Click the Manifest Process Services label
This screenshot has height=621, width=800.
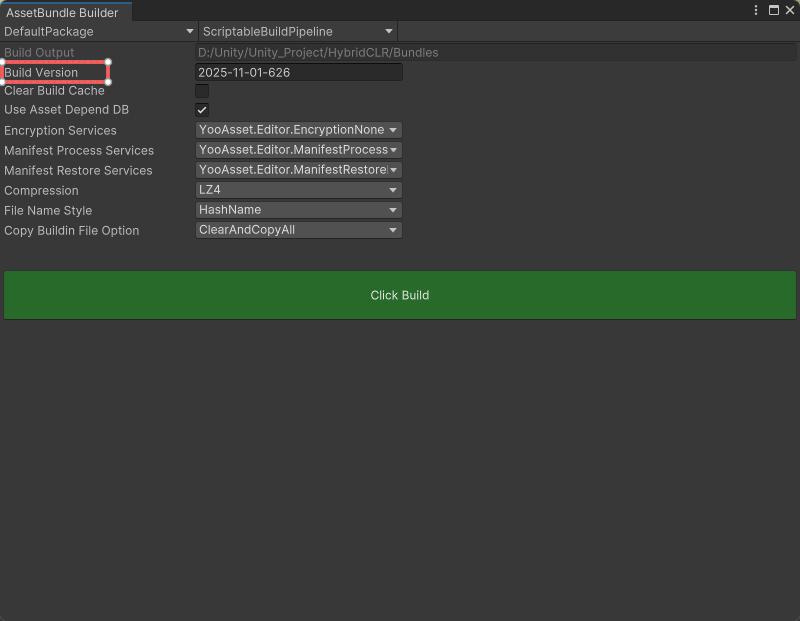point(79,151)
